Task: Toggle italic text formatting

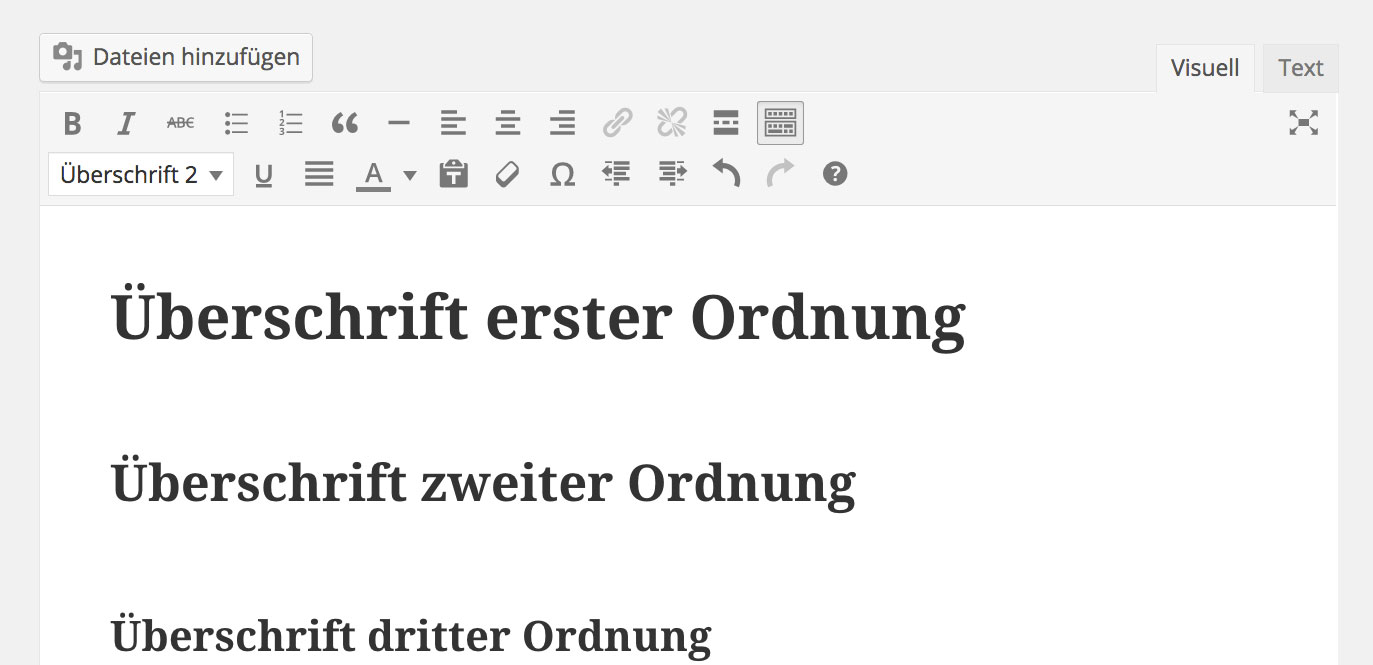Action: (126, 123)
